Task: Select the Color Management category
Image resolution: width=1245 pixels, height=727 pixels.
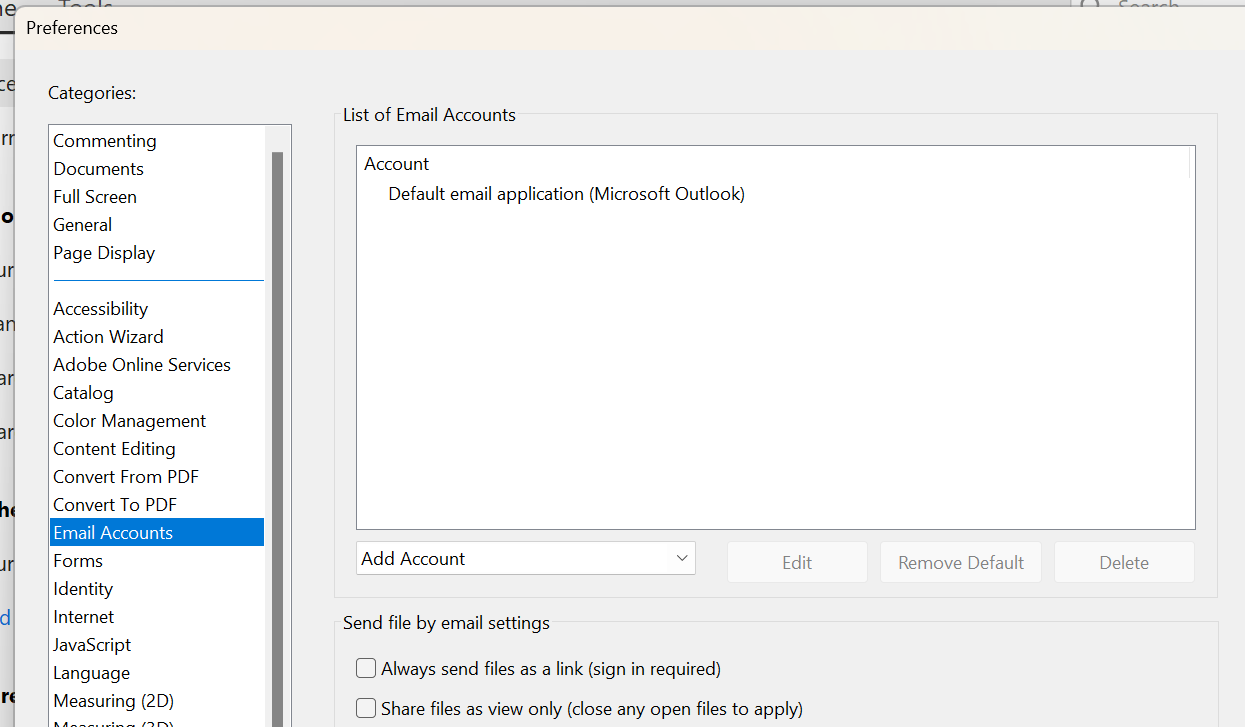Action: [129, 420]
